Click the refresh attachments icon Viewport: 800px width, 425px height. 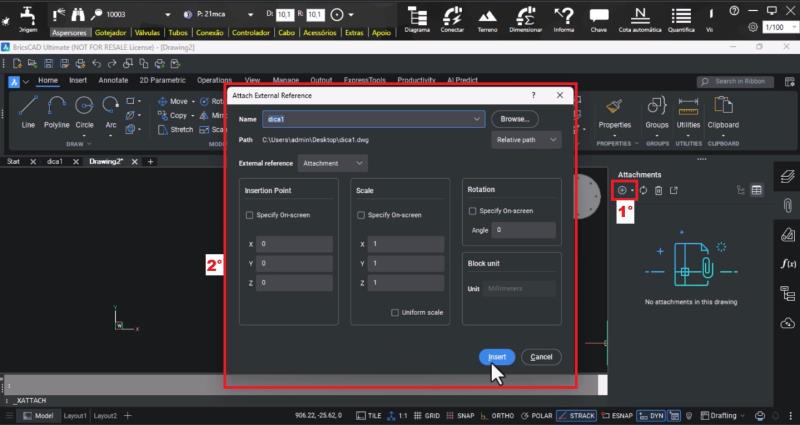(x=644, y=190)
